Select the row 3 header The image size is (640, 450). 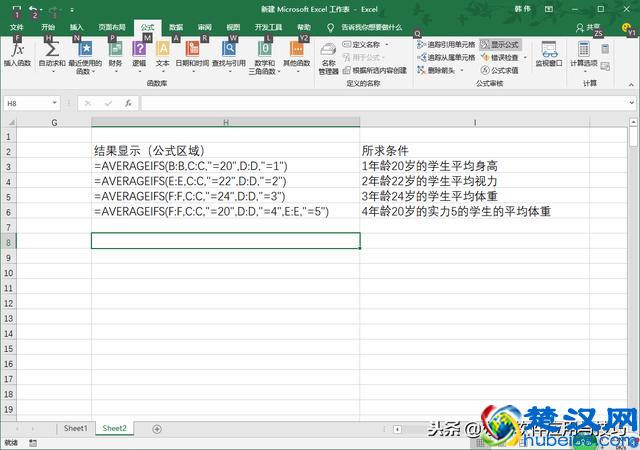[x=8, y=166]
